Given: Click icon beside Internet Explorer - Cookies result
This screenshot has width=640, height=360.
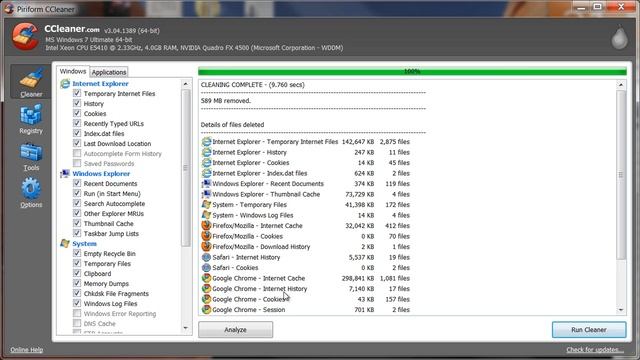Looking at the screenshot, I should [x=206, y=162].
